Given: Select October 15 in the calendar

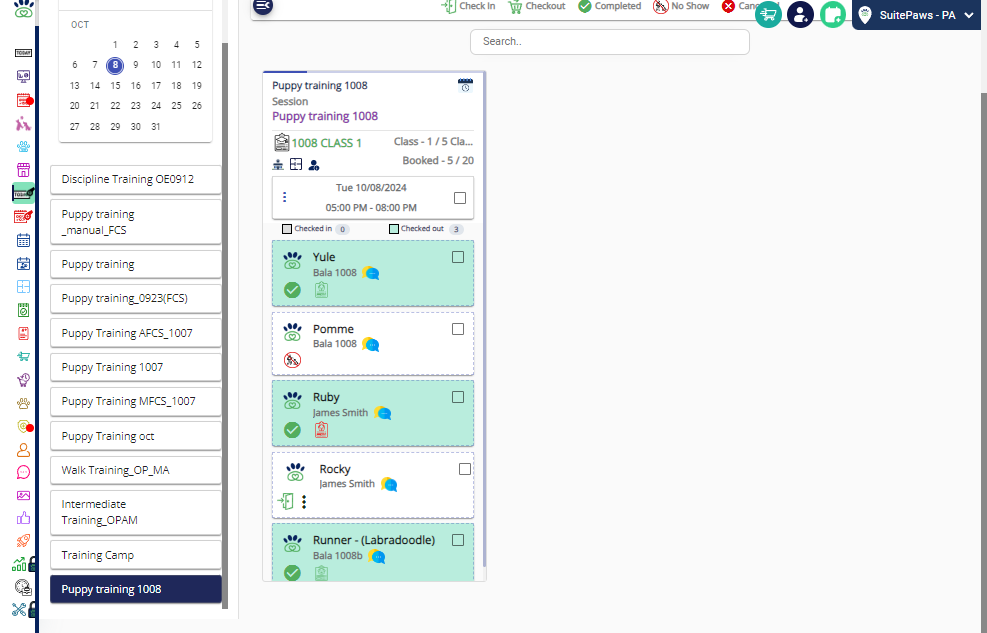Looking at the screenshot, I should [115, 86].
